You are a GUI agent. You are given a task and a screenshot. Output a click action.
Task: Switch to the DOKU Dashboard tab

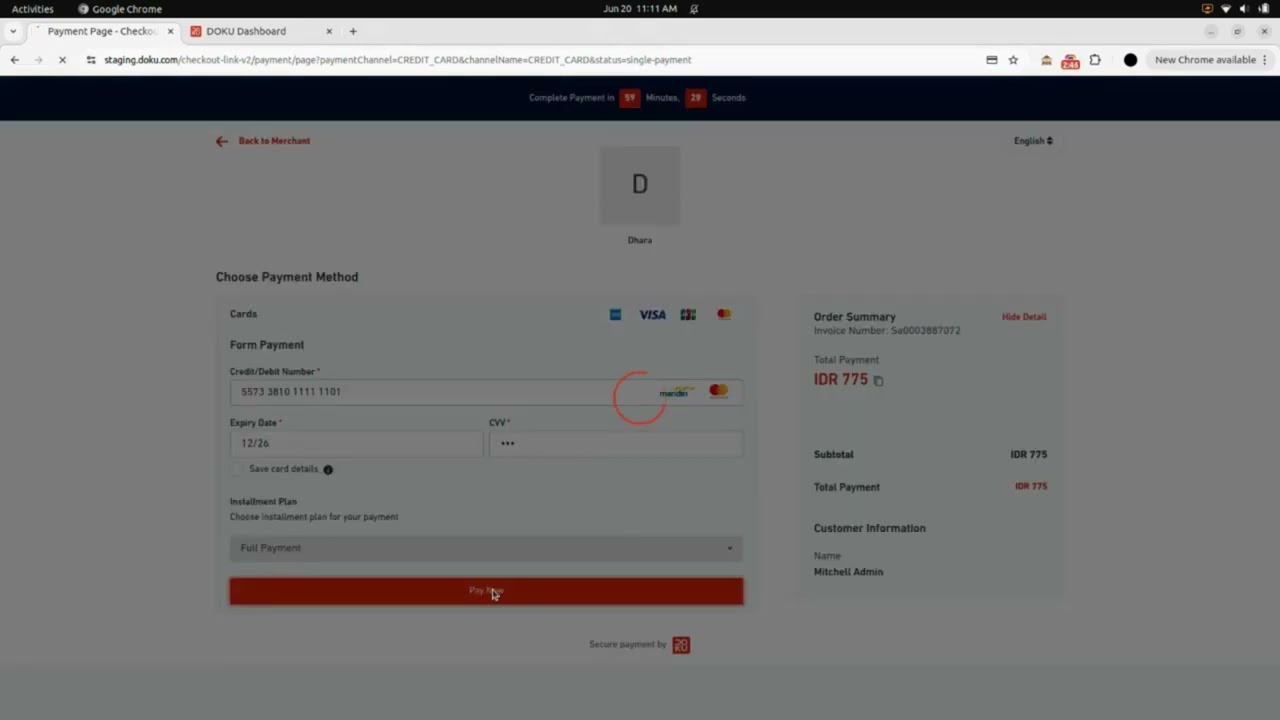click(x=260, y=31)
